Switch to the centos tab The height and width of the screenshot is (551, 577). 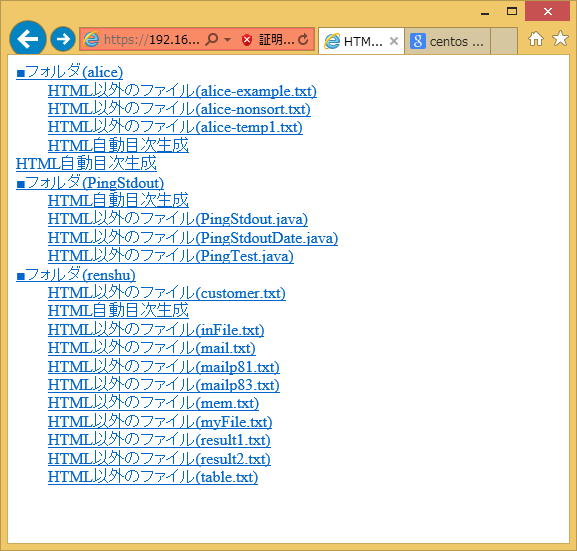click(447, 41)
